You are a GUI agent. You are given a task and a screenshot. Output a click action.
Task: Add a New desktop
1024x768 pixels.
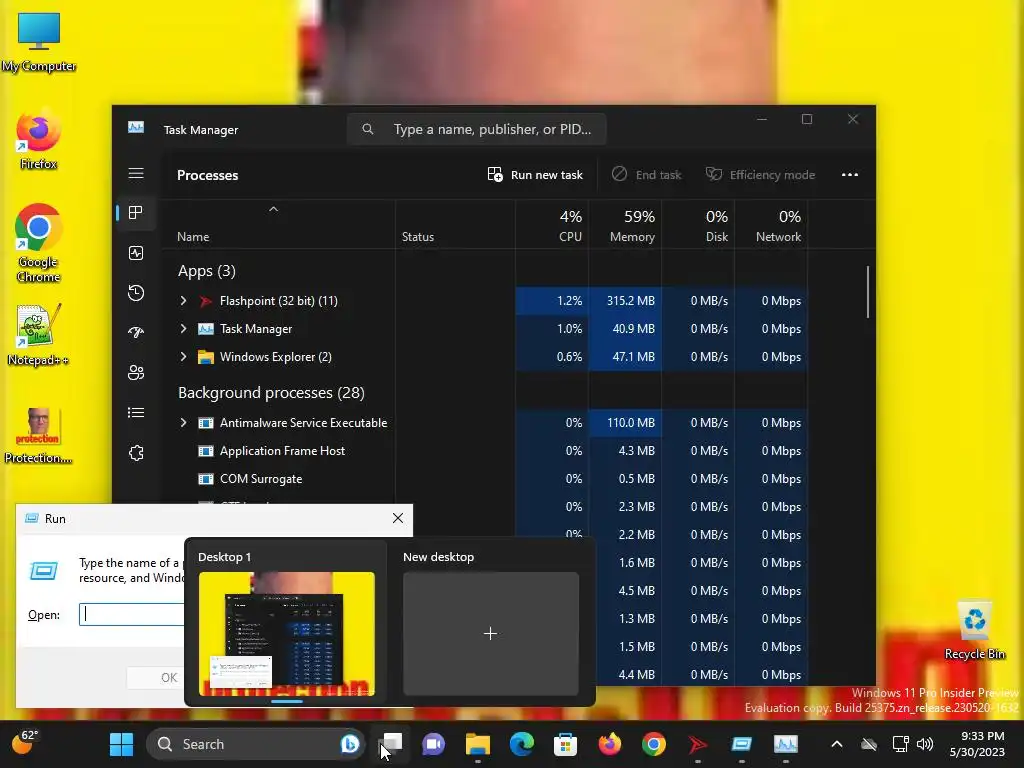click(490, 633)
